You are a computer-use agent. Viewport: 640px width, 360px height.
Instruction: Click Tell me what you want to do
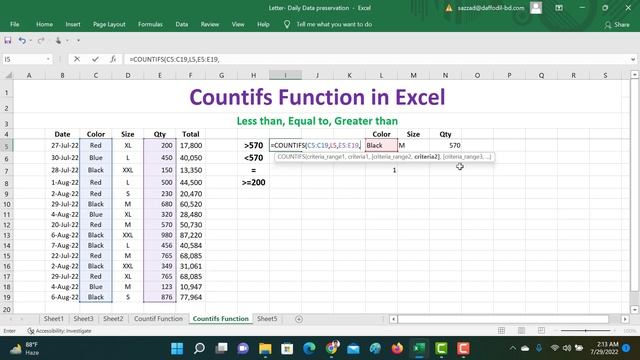[334, 24]
